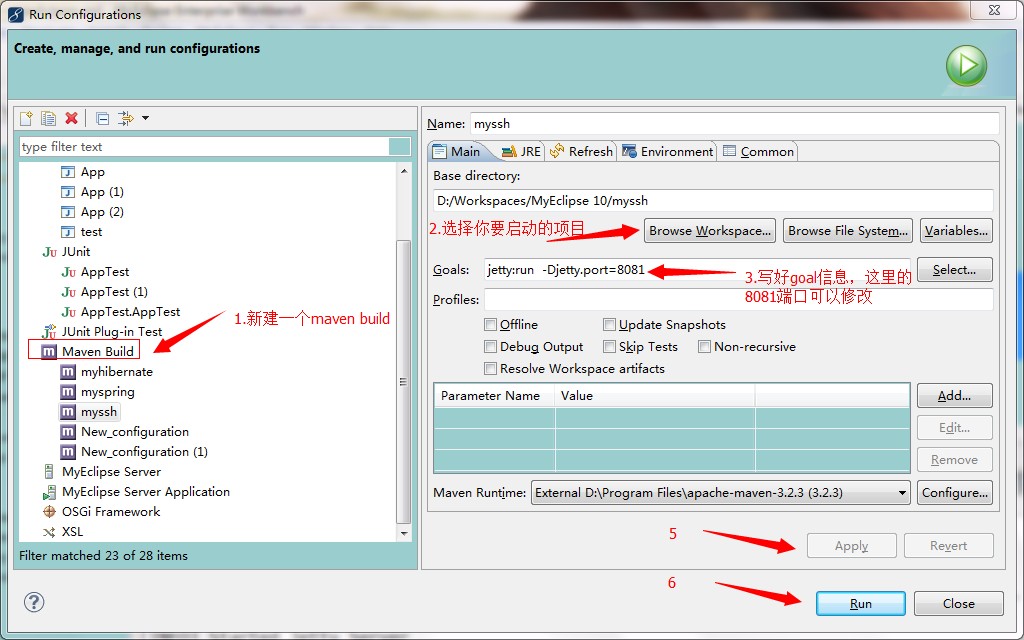
Task: Collapse all tree configurations
Action: tap(103, 118)
